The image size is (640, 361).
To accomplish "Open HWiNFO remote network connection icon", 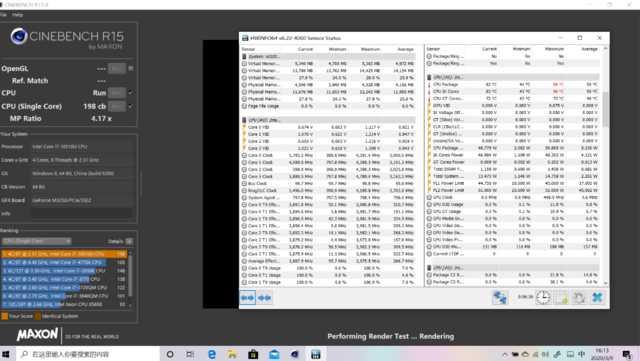I will click(x=500, y=298).
